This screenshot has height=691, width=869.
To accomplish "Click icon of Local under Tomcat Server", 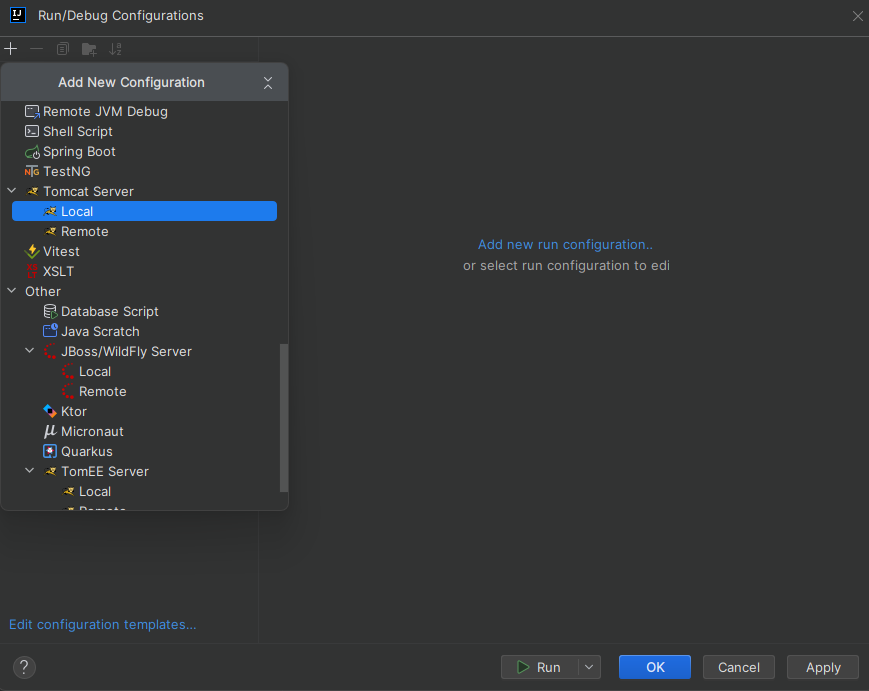I will pyautogui.click(x=50, y=211).
